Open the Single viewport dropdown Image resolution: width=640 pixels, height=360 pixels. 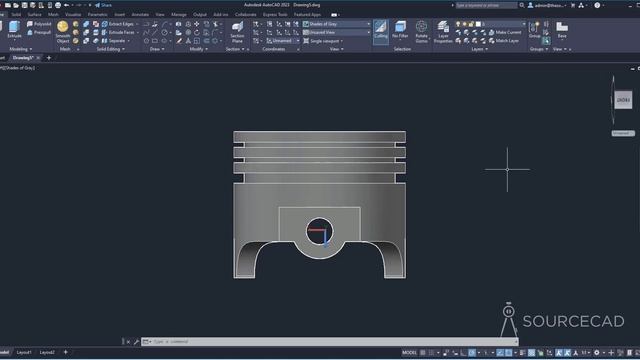click(x=324, y=41)
